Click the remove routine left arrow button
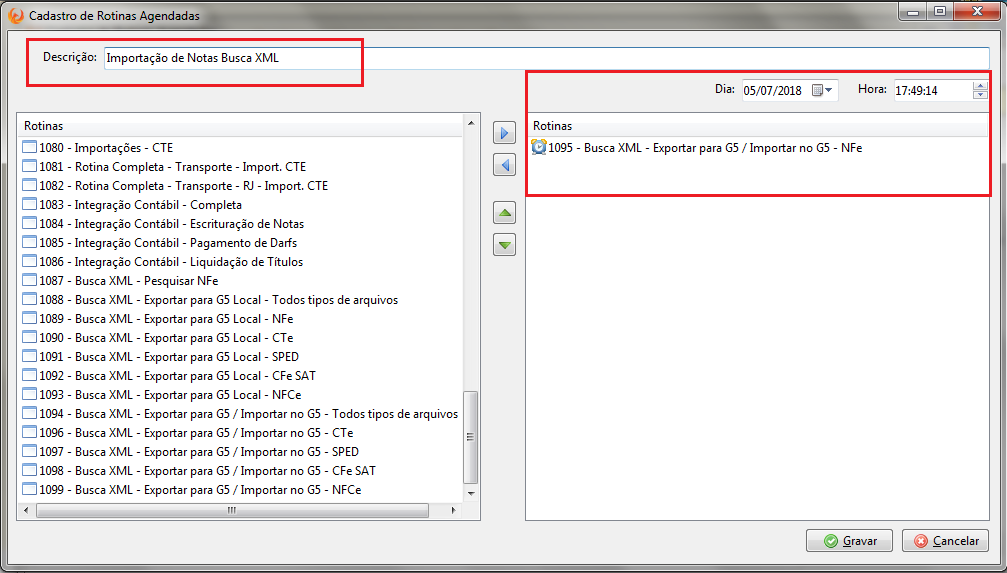The height and width of the screenshot is (573, 1007). point(504,165)
